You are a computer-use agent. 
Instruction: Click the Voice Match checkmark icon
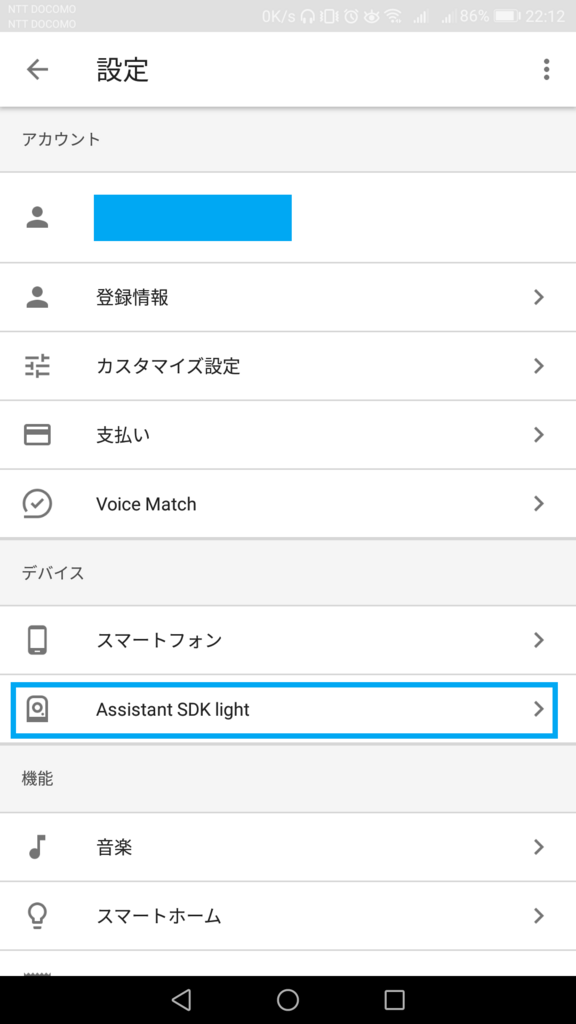[x=40, y=504]
